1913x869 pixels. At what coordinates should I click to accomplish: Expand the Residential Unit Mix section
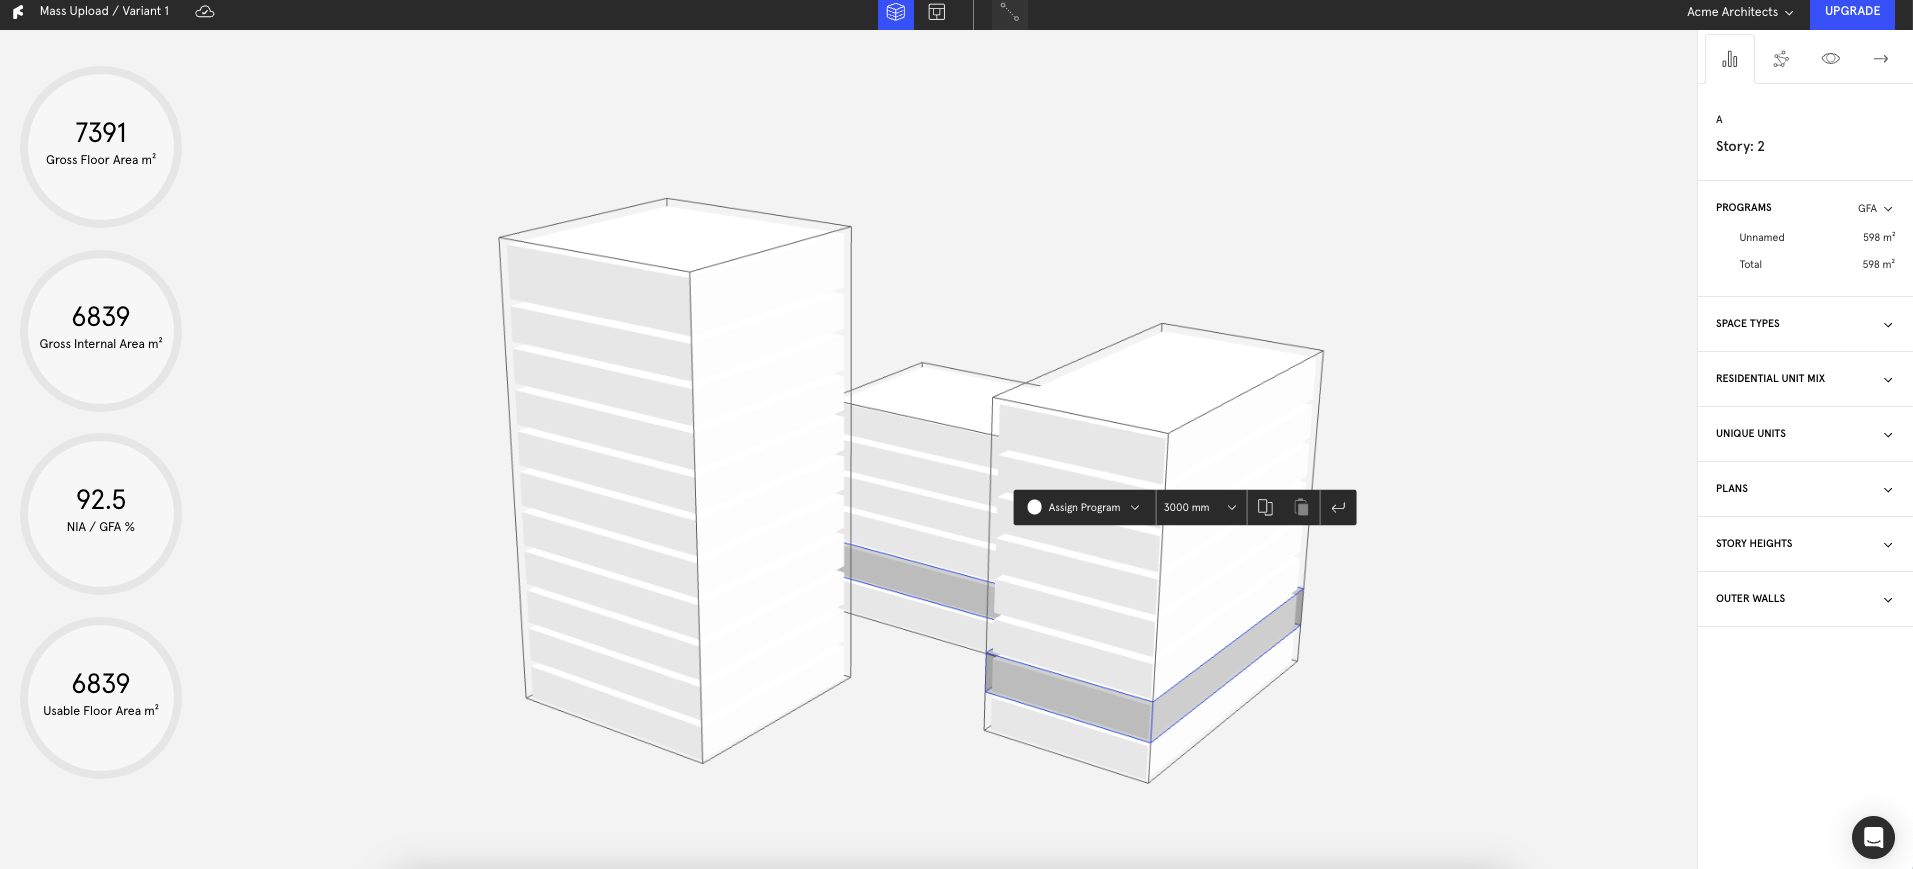click(1805, 379)
